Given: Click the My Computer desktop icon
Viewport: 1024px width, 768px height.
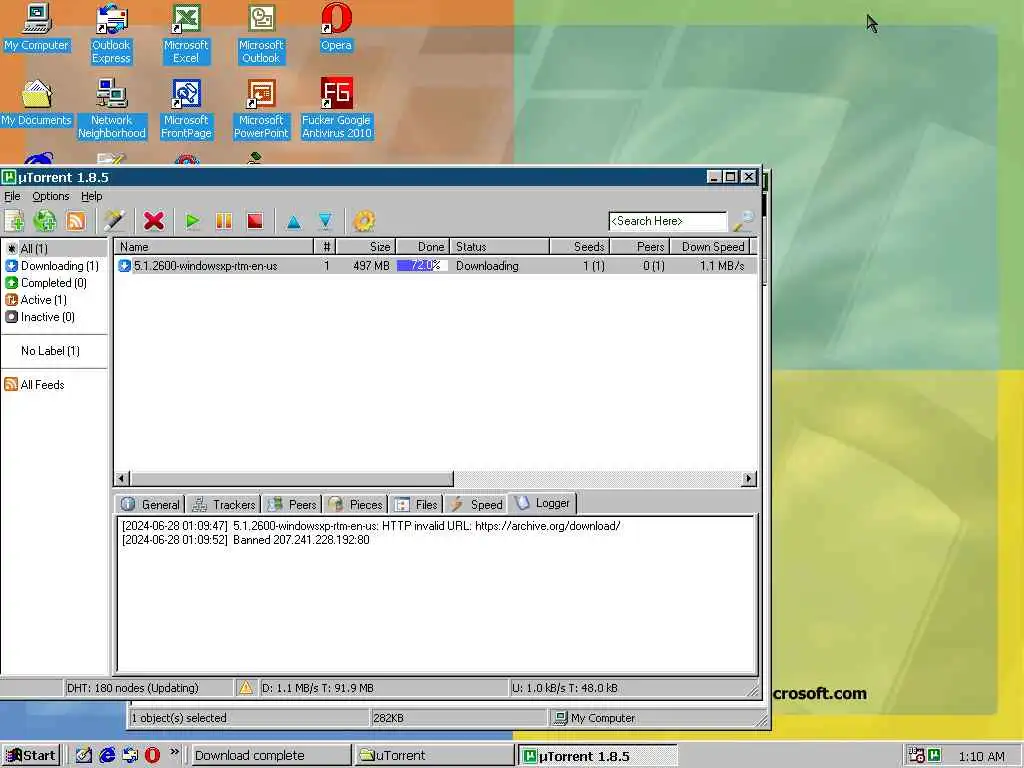Looking at the screenshot, I should [x=37, y=29].
